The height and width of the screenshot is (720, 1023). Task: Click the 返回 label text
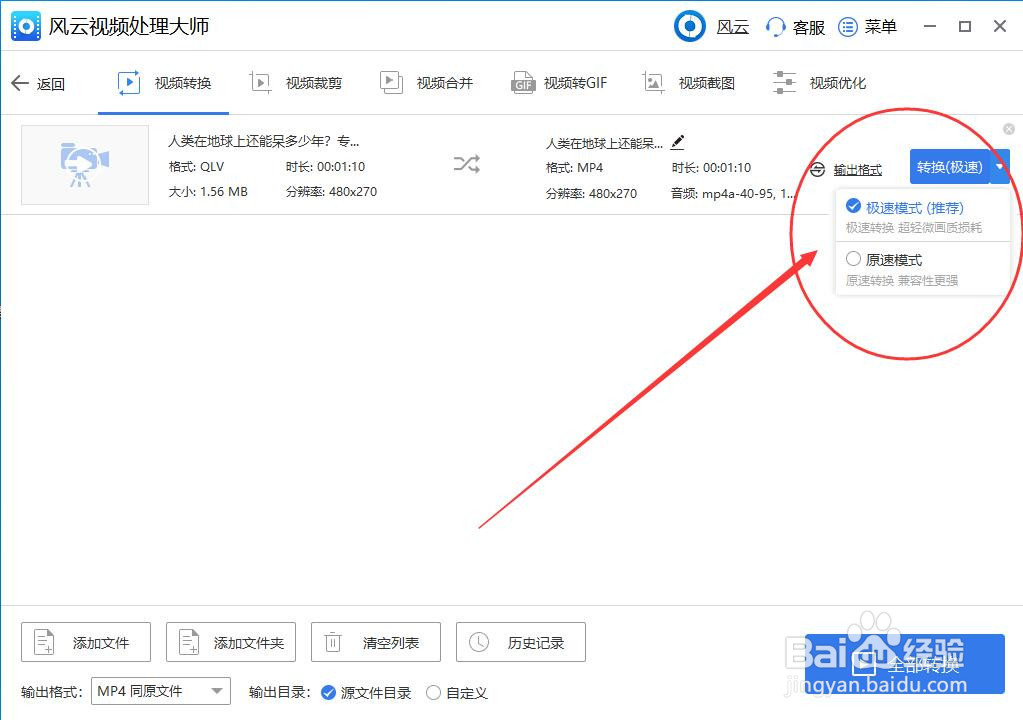pyautogui.click(x=51, y=83)
